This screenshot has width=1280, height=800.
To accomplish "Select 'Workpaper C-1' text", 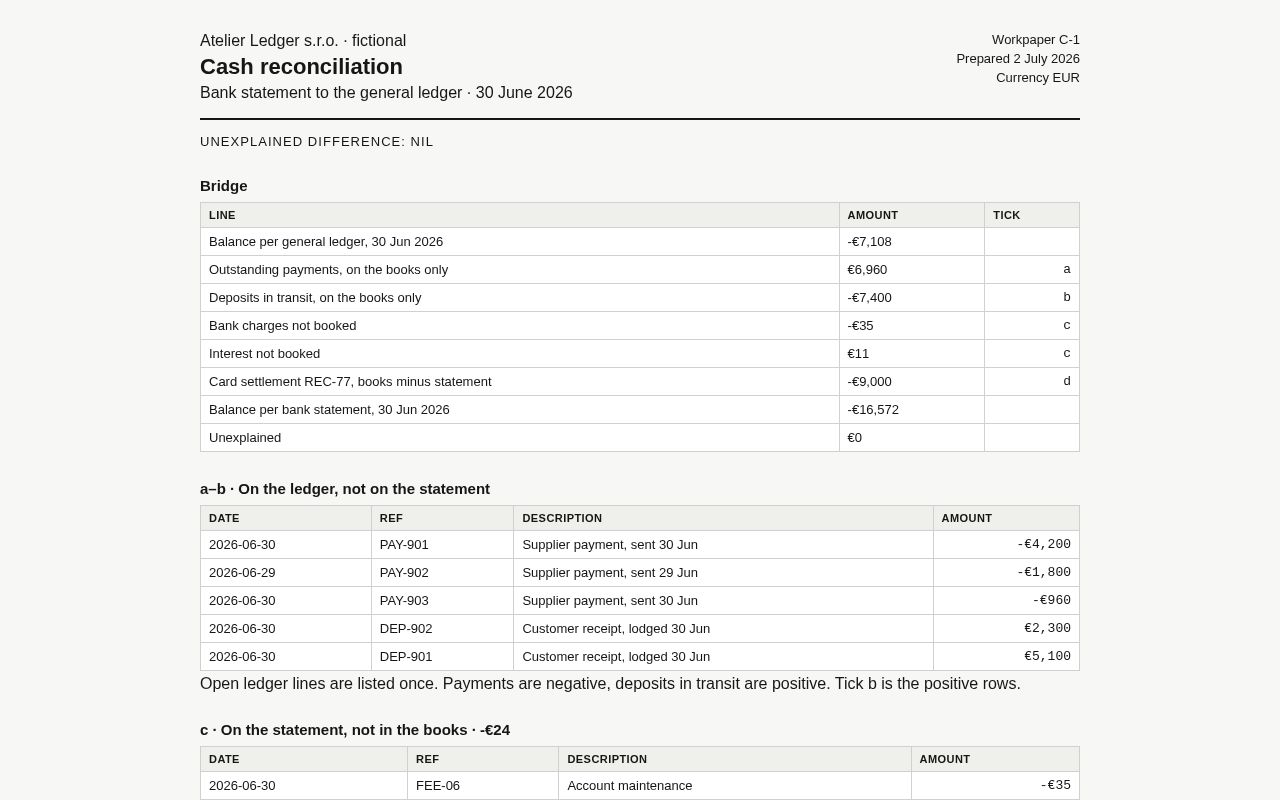I will coord(1036,40).
